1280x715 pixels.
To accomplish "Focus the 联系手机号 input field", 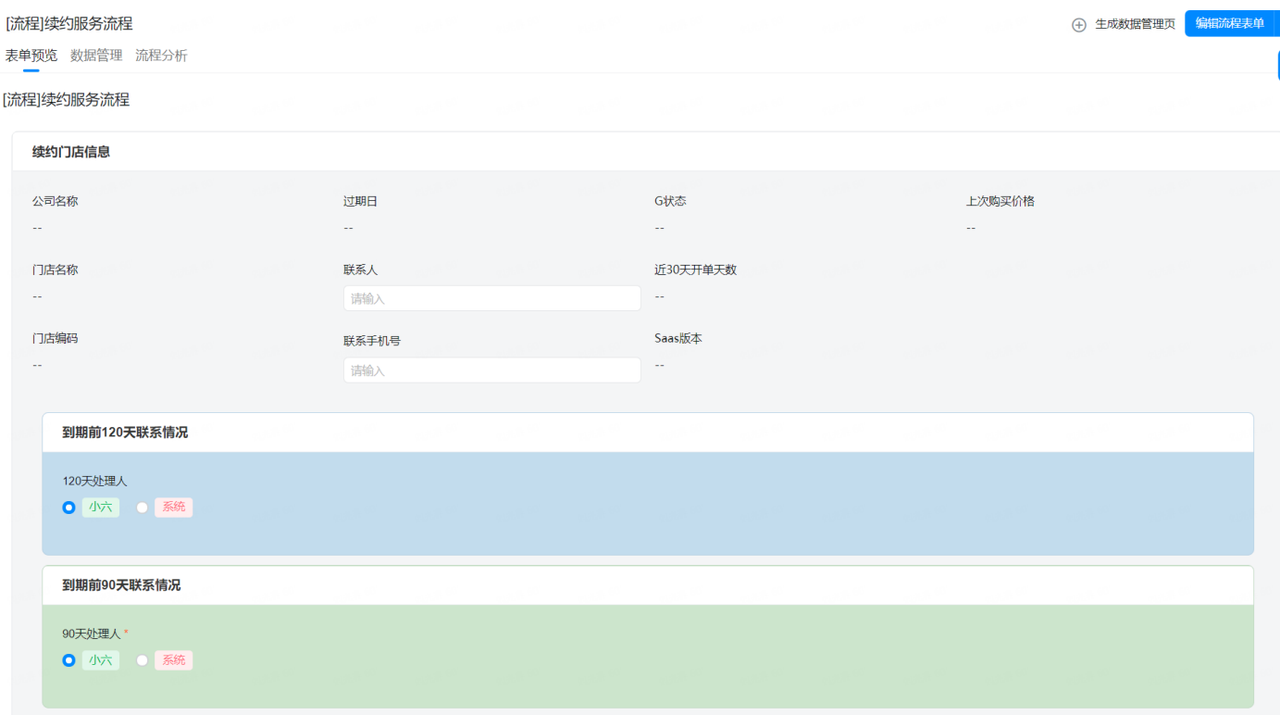I will click(492, 370).
